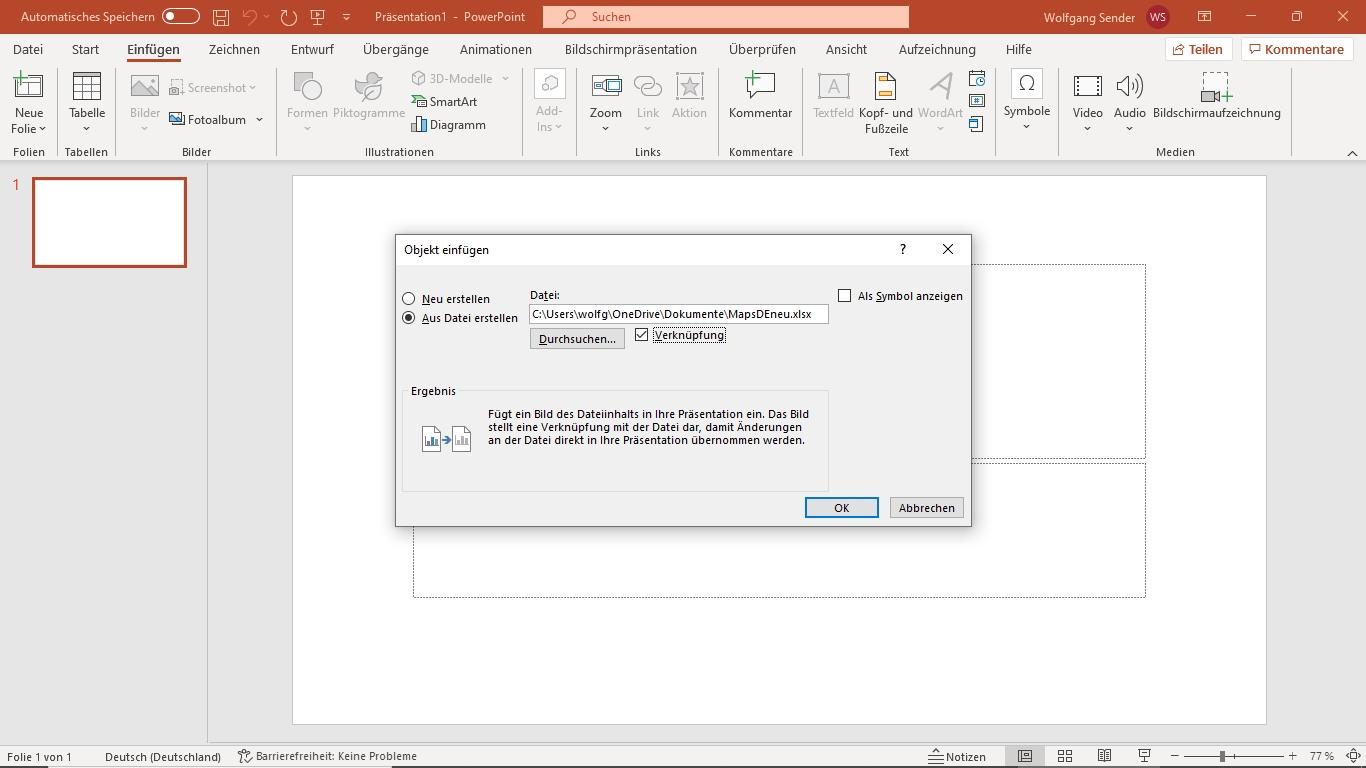Viewport: 1366px width, 768px height.
Task: Click the Teilen button
Action: pyautogui.click(x=1198, y=49)
